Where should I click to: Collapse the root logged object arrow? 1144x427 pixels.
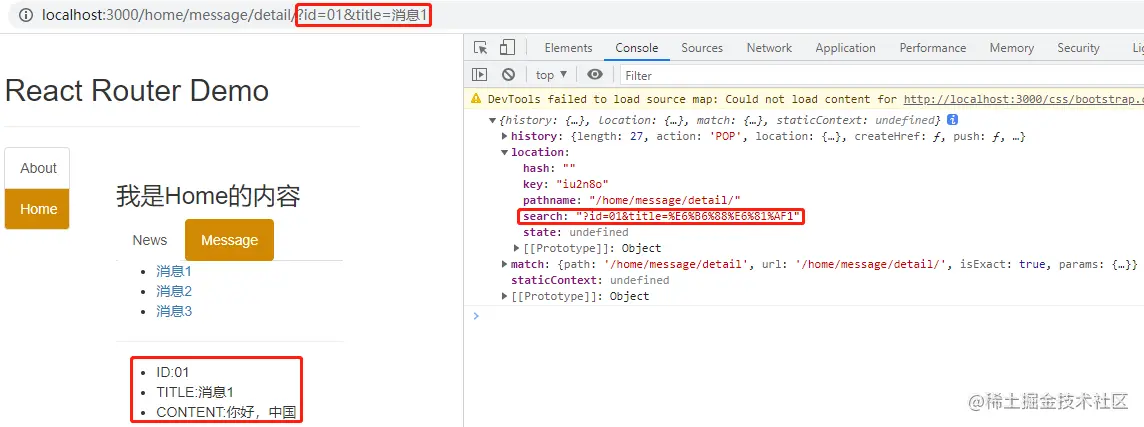pos(492,120)
